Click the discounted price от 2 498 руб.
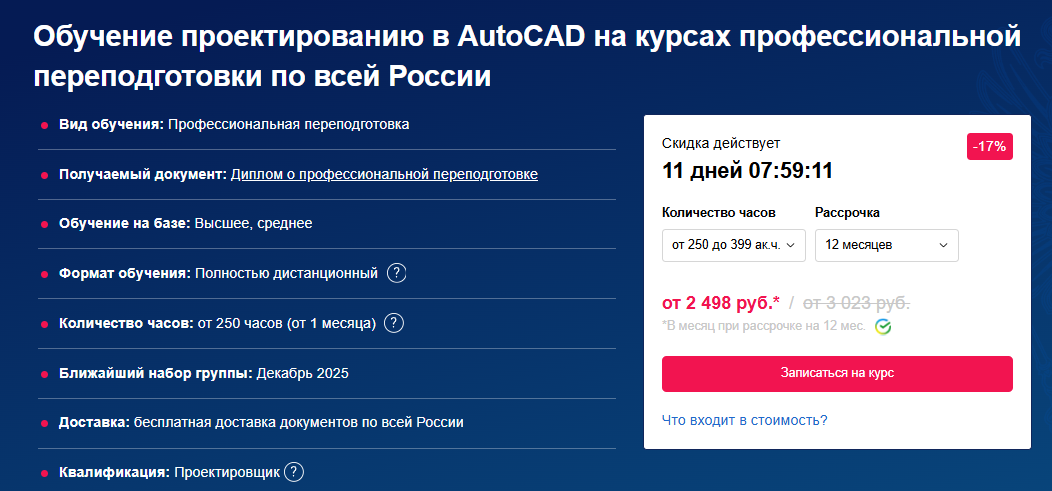This screenshot has width=1052, height=491. (x=721, y=302)
